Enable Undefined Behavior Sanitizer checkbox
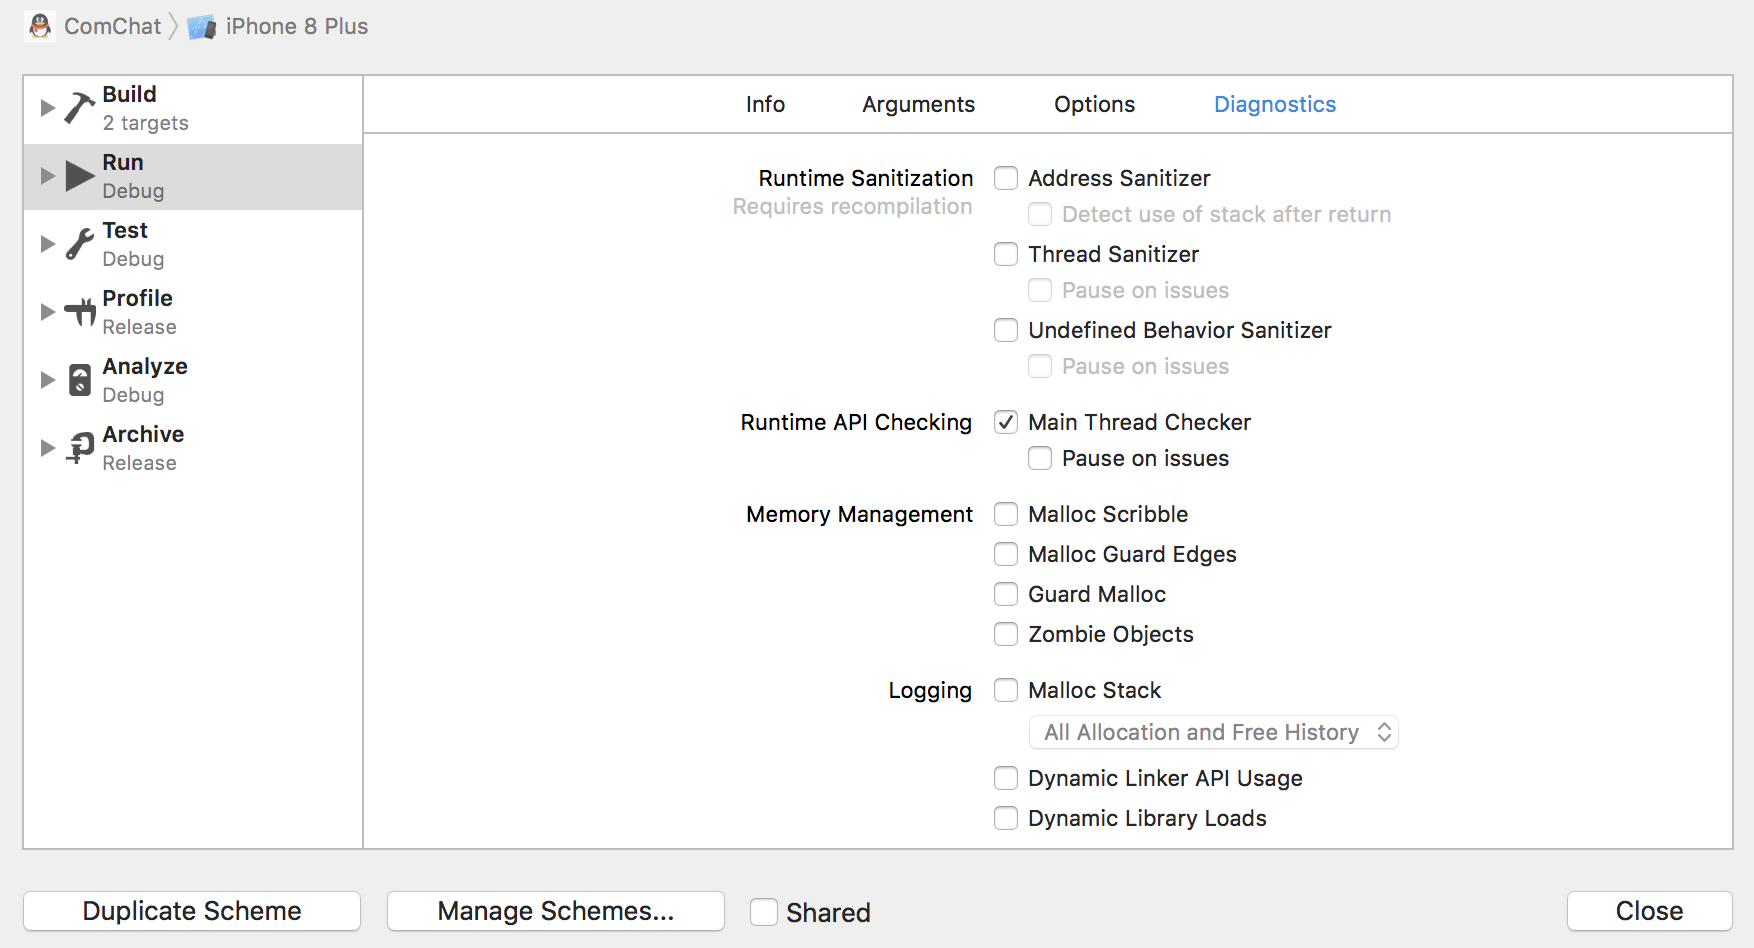 [1006, 330]
